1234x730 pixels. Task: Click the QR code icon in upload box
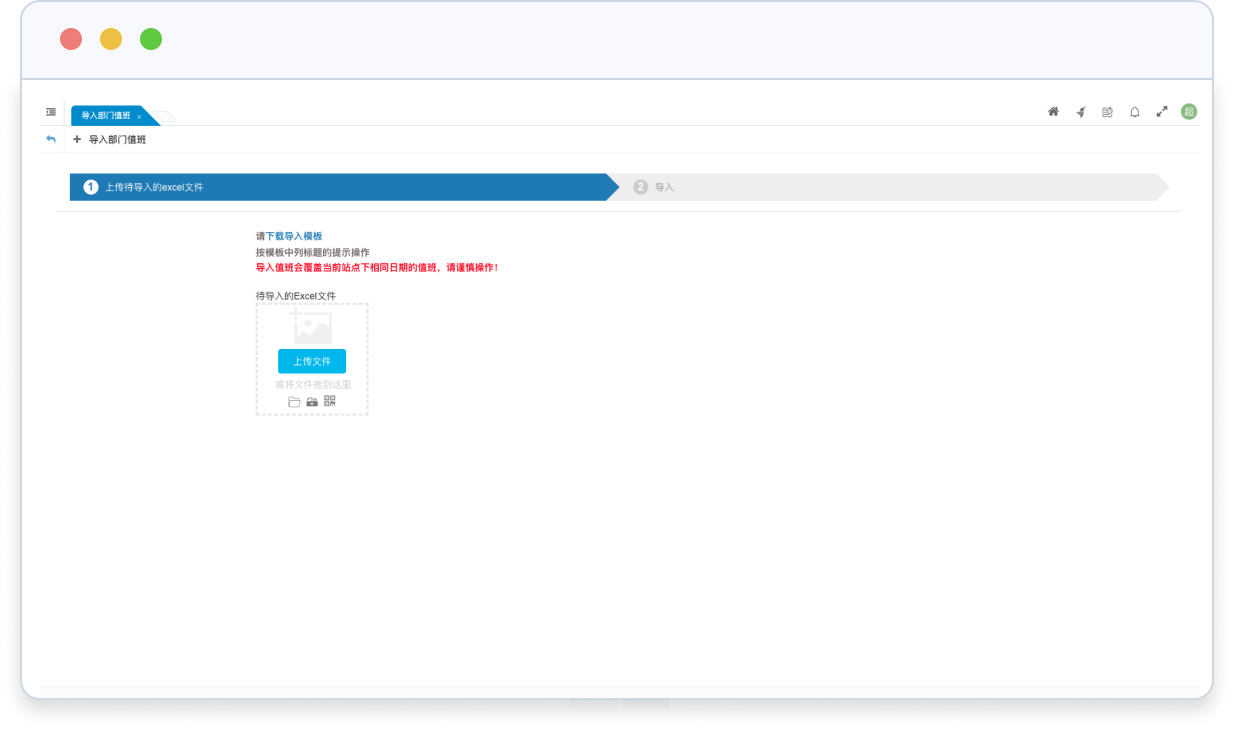330,401
